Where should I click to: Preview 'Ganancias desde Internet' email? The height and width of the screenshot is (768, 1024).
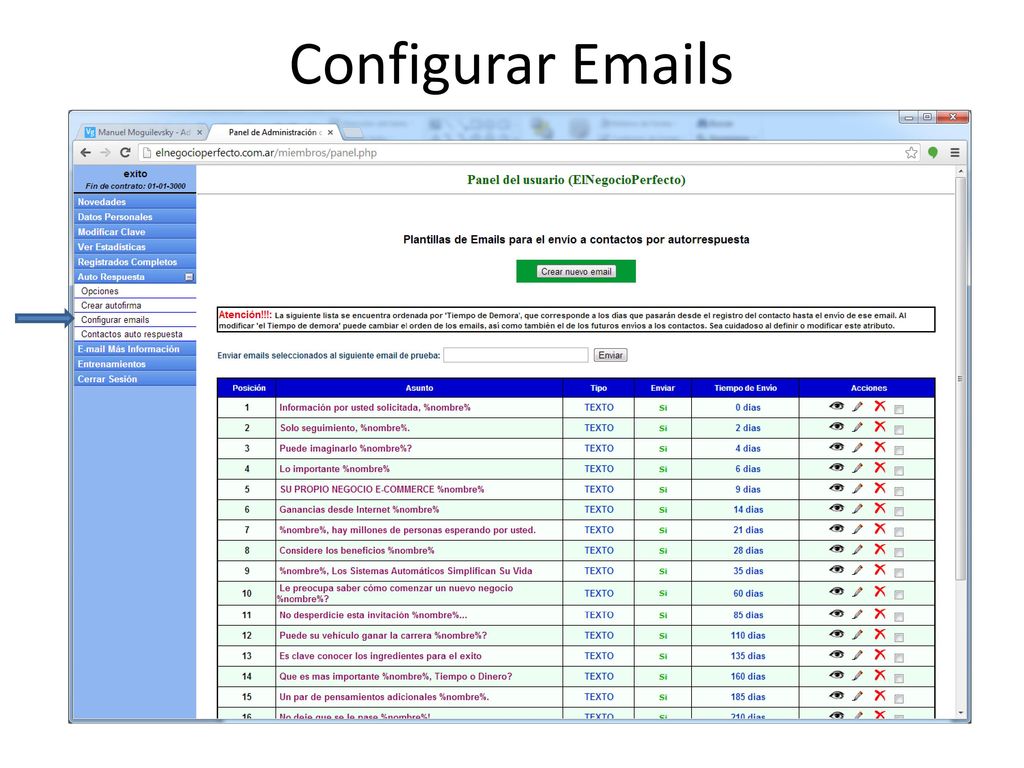(x=836, y=508)
